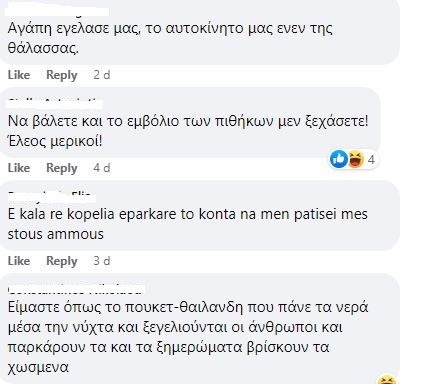Open the author name above the εμβόλιο comment
Screen dimensions: 422x384
click(55, 104)
